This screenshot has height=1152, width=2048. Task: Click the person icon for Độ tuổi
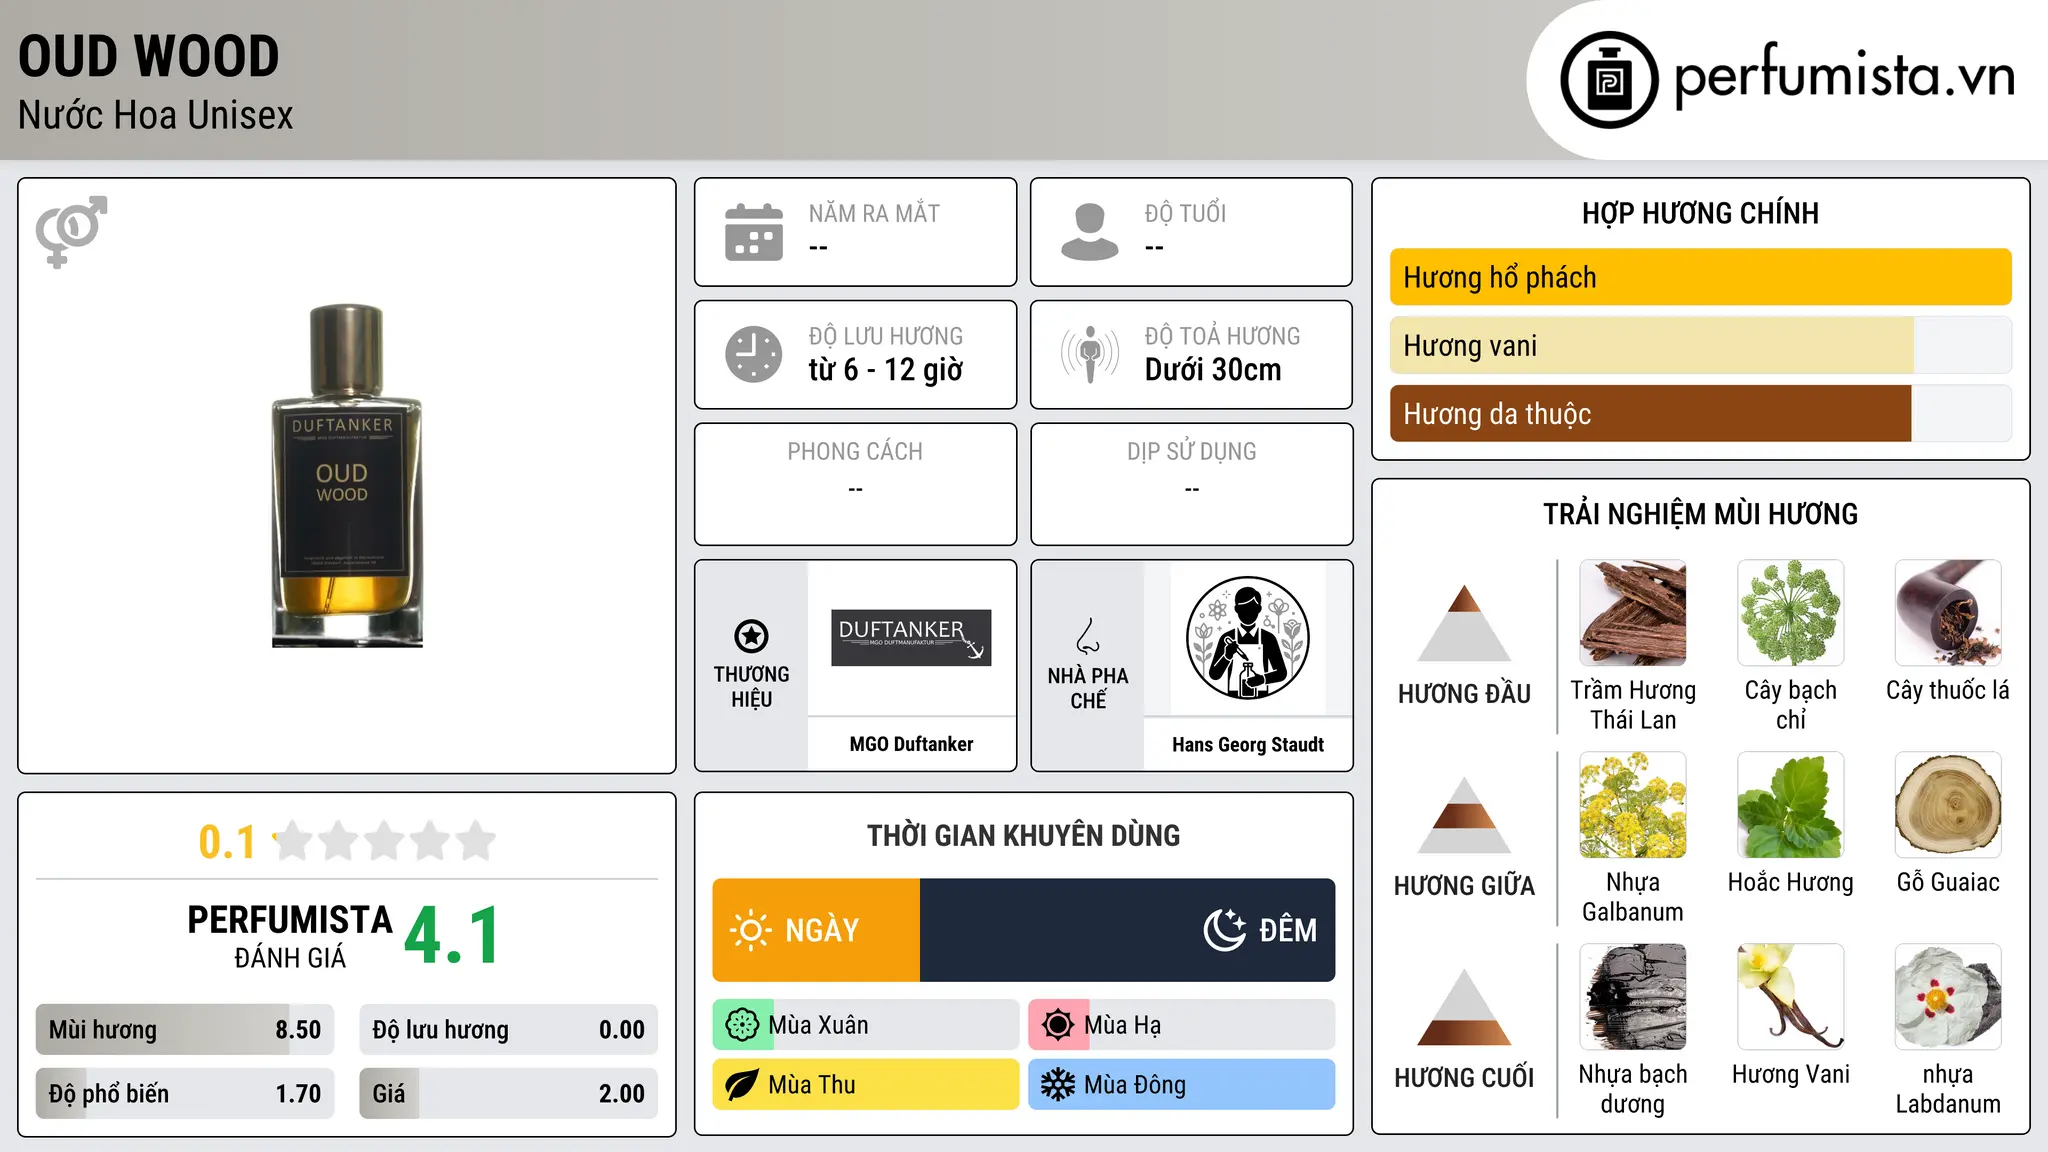pyautogui.click(x=1090, y=232)
